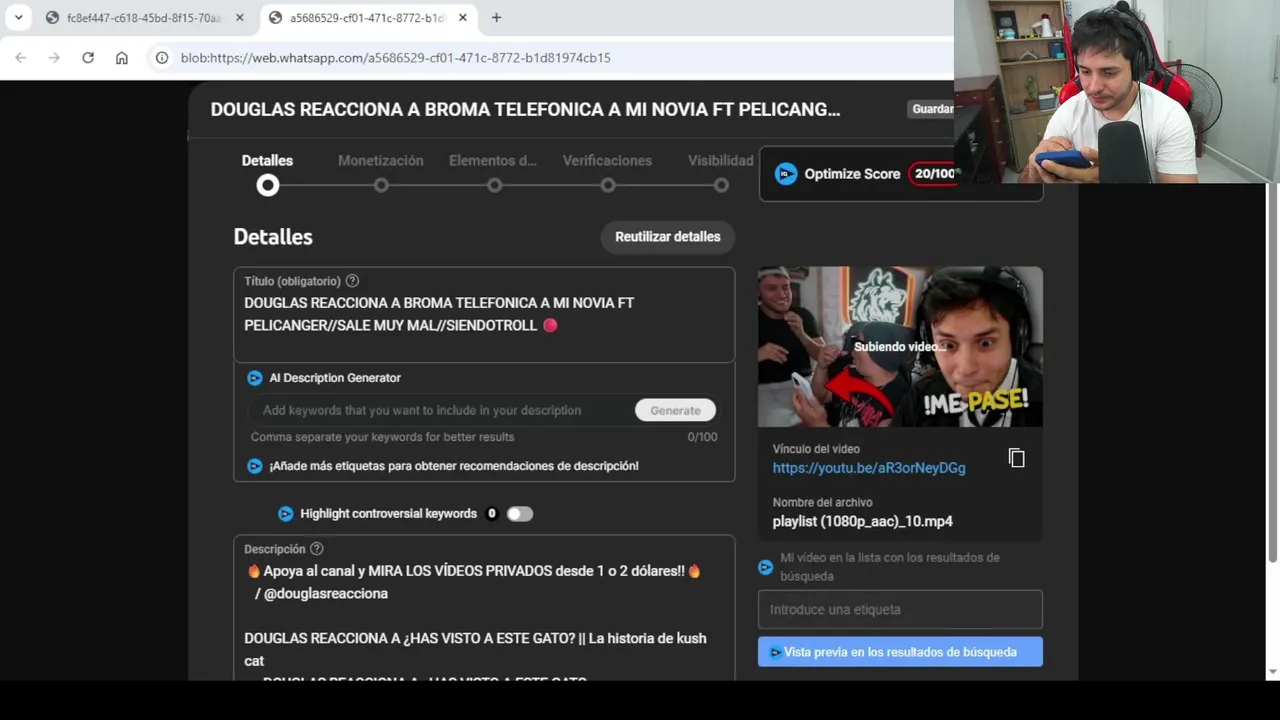The image size is (1280, 720).
Task: Click icon beside ¡Añade más etiquetas recommendation
Action: point(255,466)
